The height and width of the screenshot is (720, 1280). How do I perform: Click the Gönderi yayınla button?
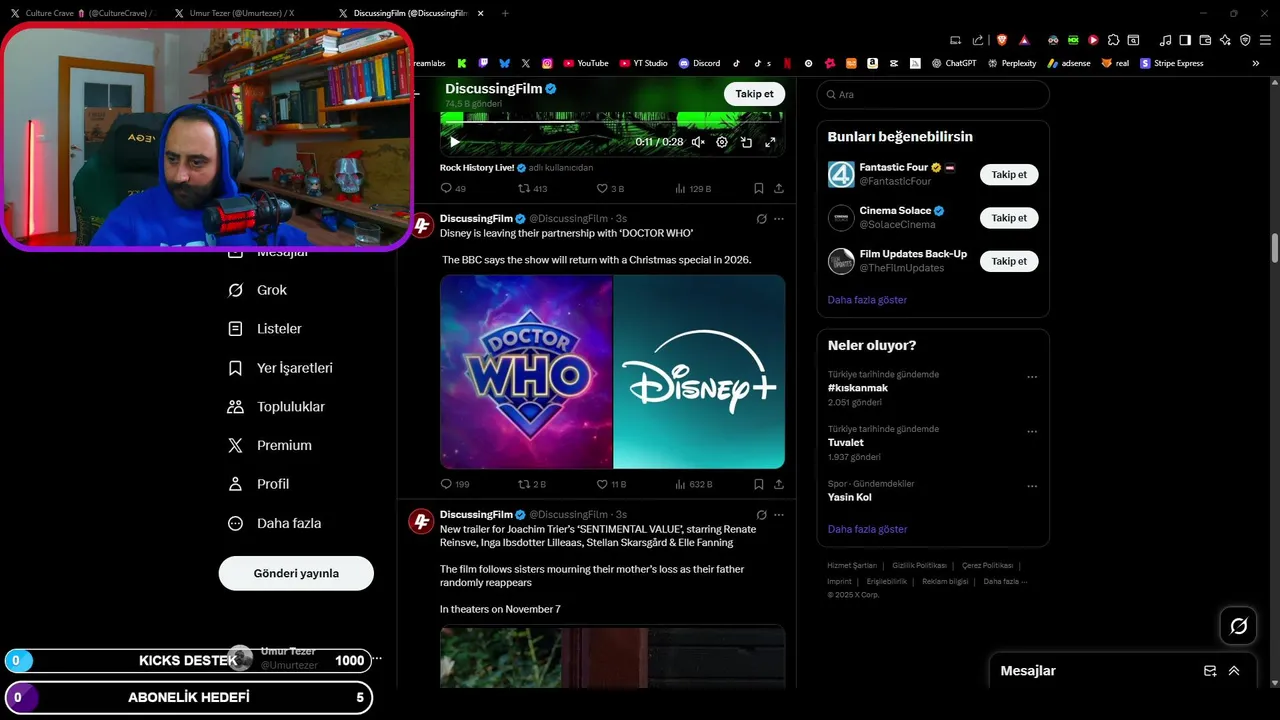296,573
